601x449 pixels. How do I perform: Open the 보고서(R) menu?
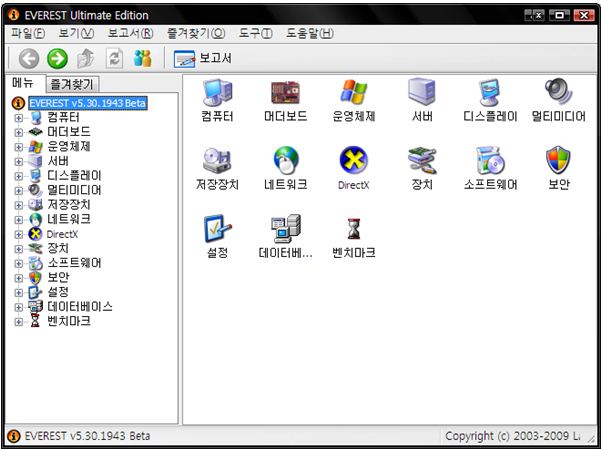130,34
